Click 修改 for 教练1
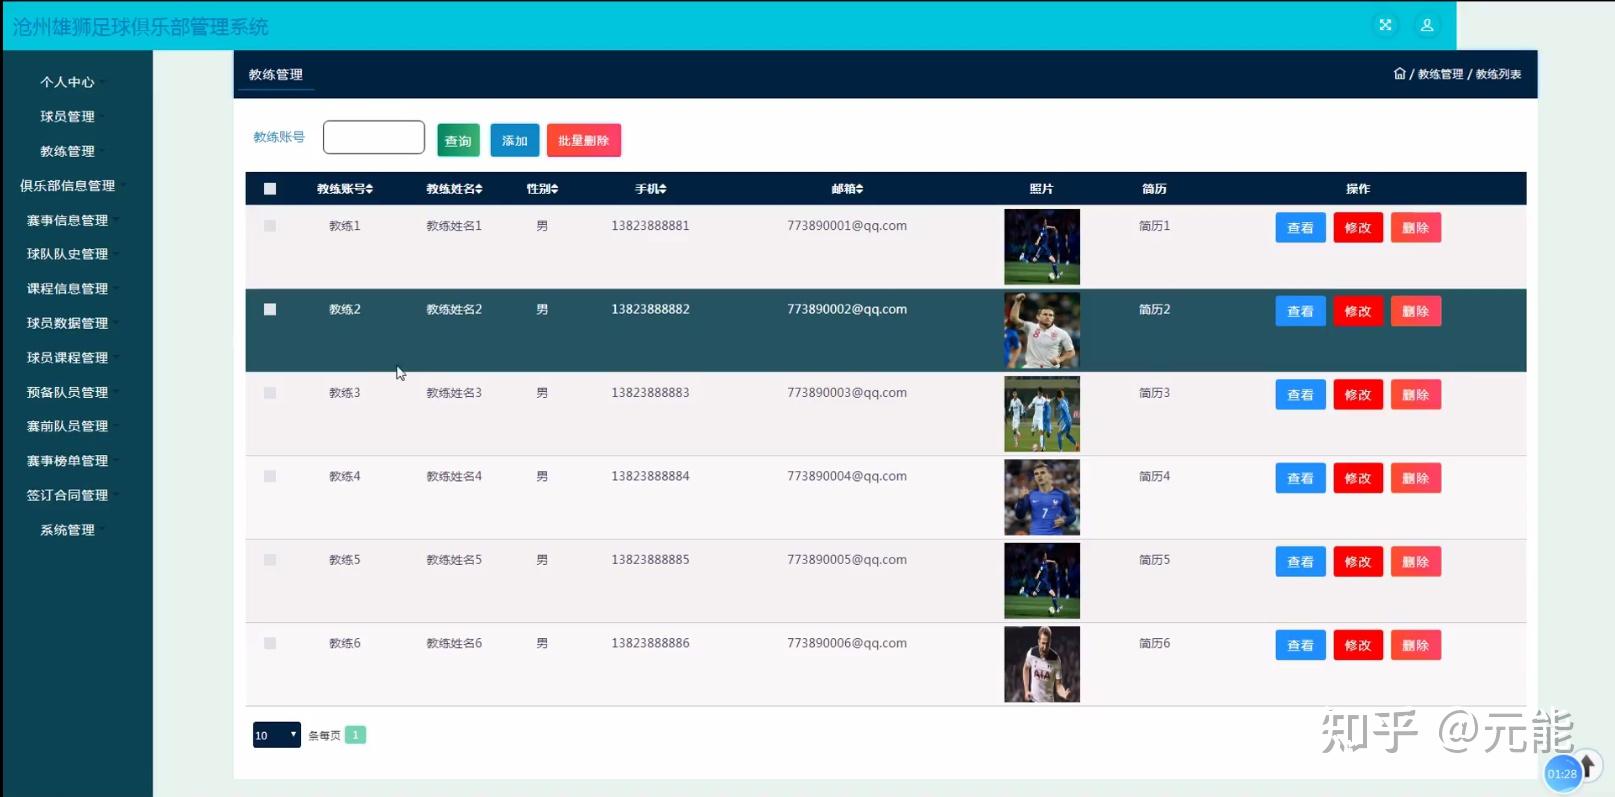The height and width of the screenshot is (797, 1615). (1358, 228)
